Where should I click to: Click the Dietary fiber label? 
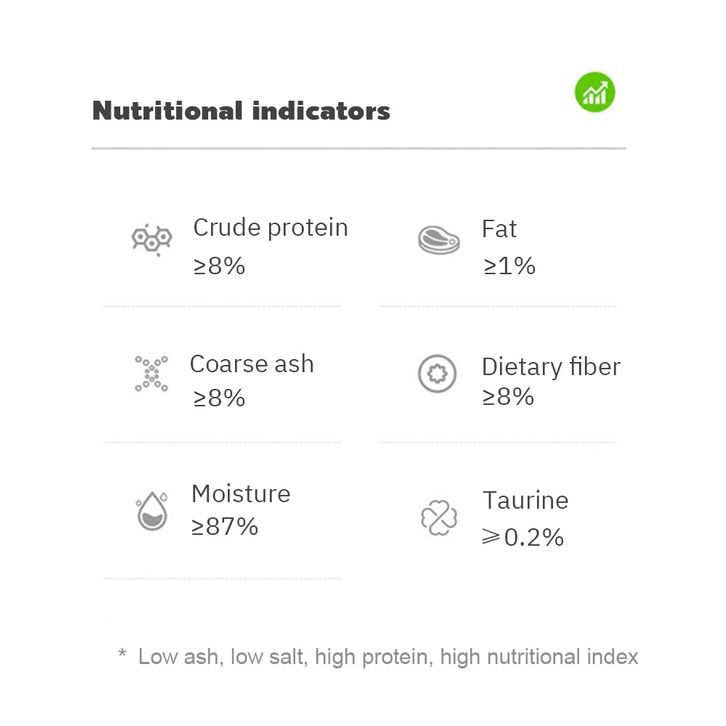(551, 367)
